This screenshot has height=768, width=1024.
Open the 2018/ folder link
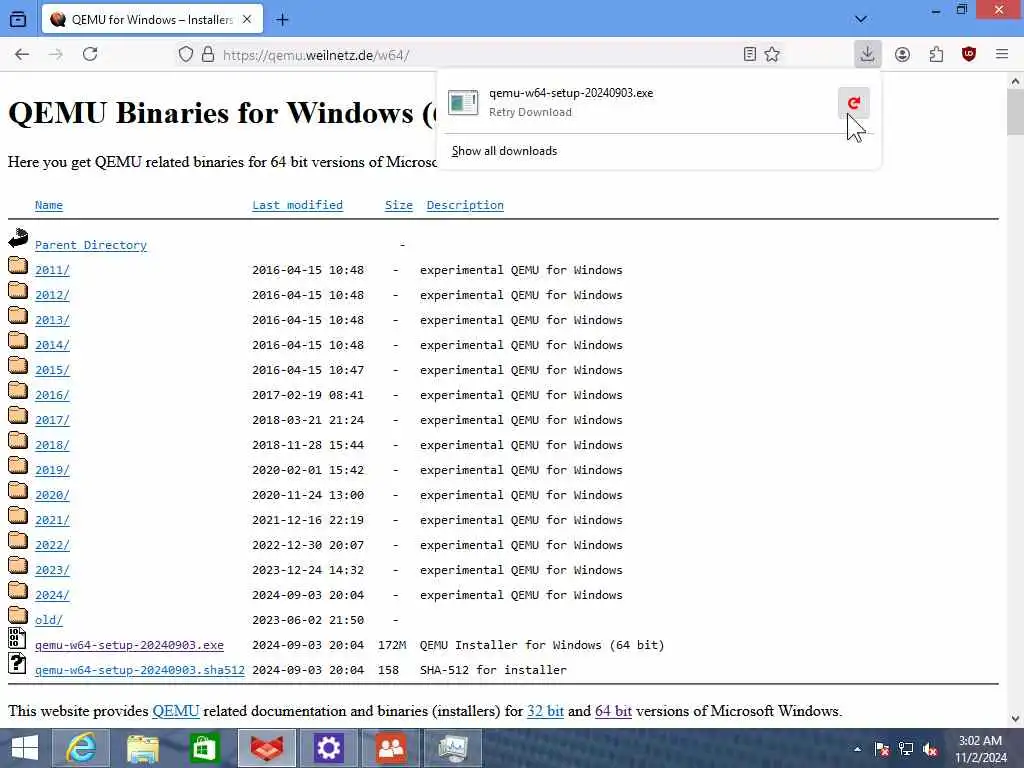(x=52, y=445)
